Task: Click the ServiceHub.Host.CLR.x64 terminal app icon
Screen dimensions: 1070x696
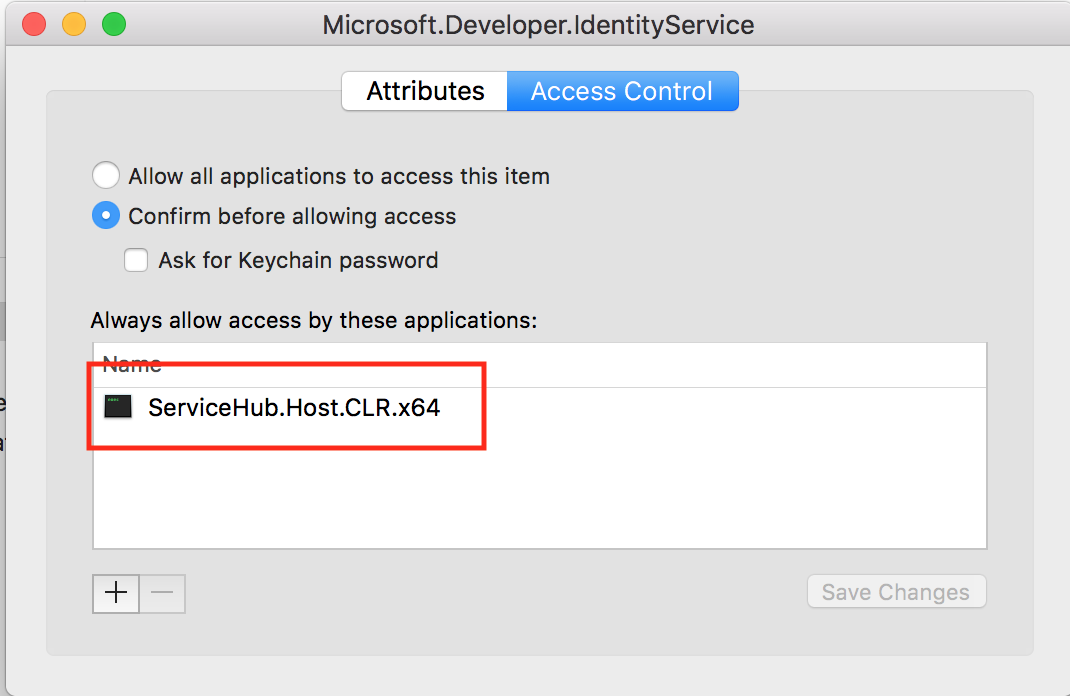Action: click(119, 406)
